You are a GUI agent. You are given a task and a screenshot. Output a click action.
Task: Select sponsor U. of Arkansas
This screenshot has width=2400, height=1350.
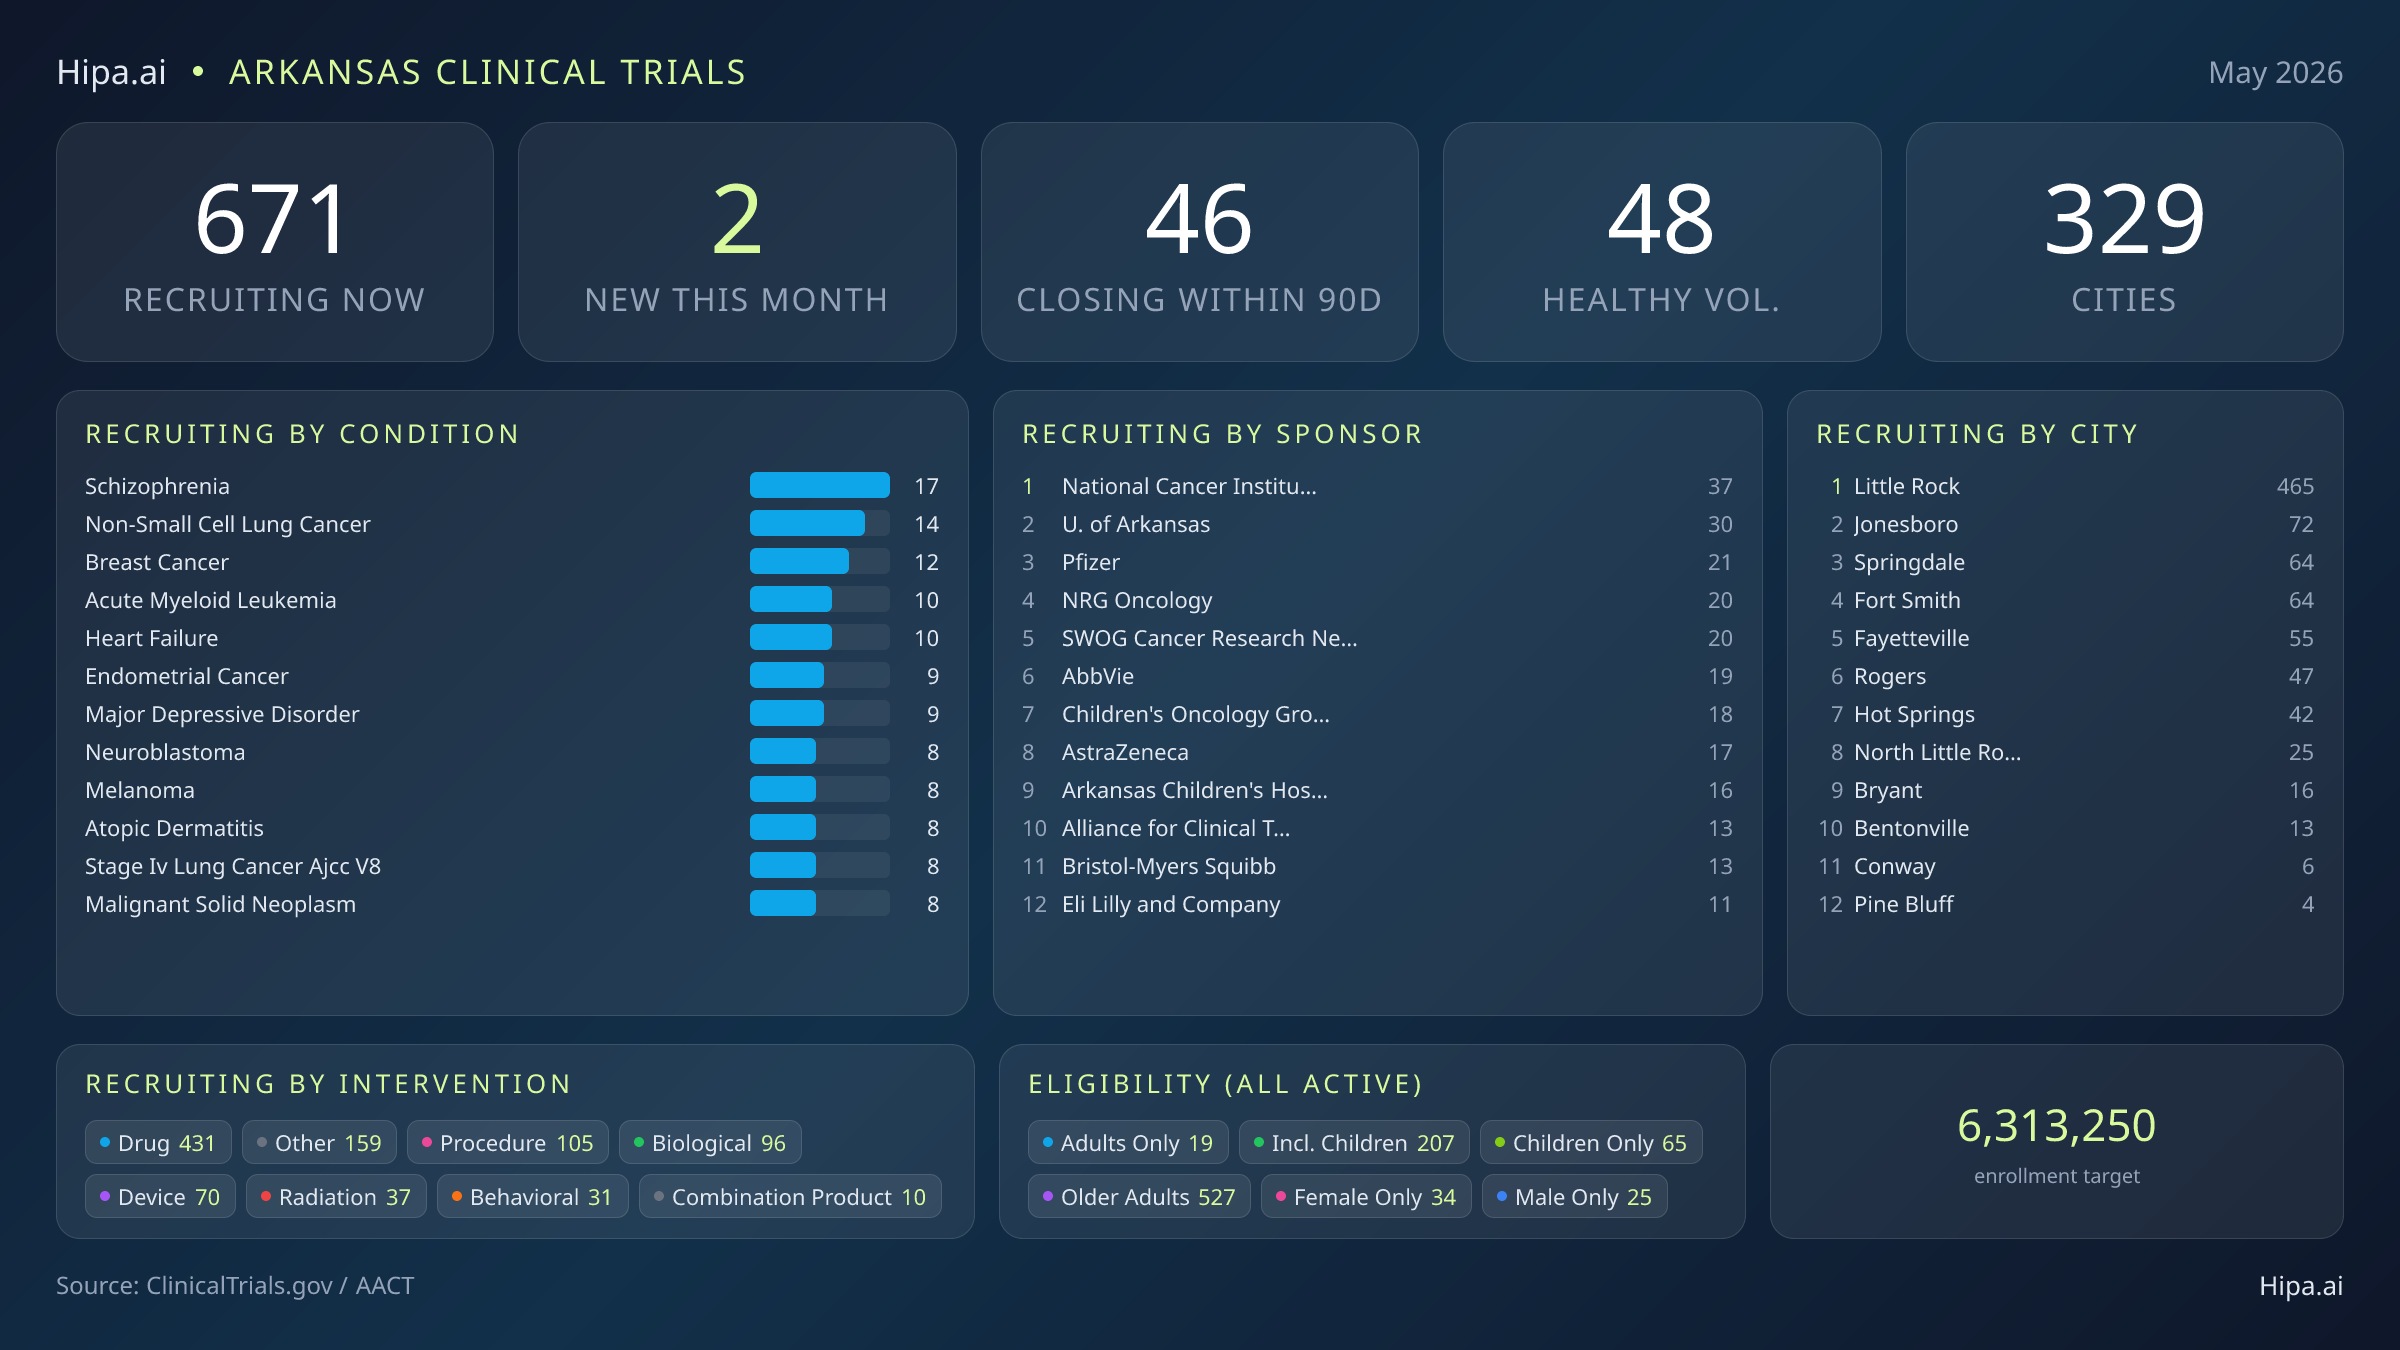(1377, 524)
